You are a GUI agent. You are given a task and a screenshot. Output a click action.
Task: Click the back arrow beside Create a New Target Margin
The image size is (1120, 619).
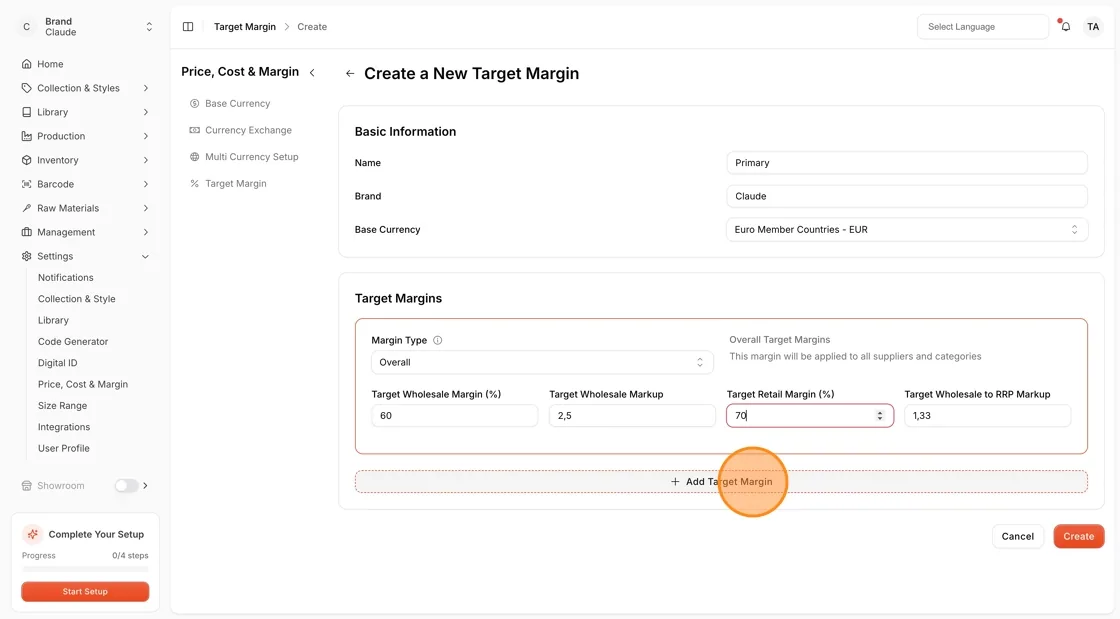click(x=350, y=74)
